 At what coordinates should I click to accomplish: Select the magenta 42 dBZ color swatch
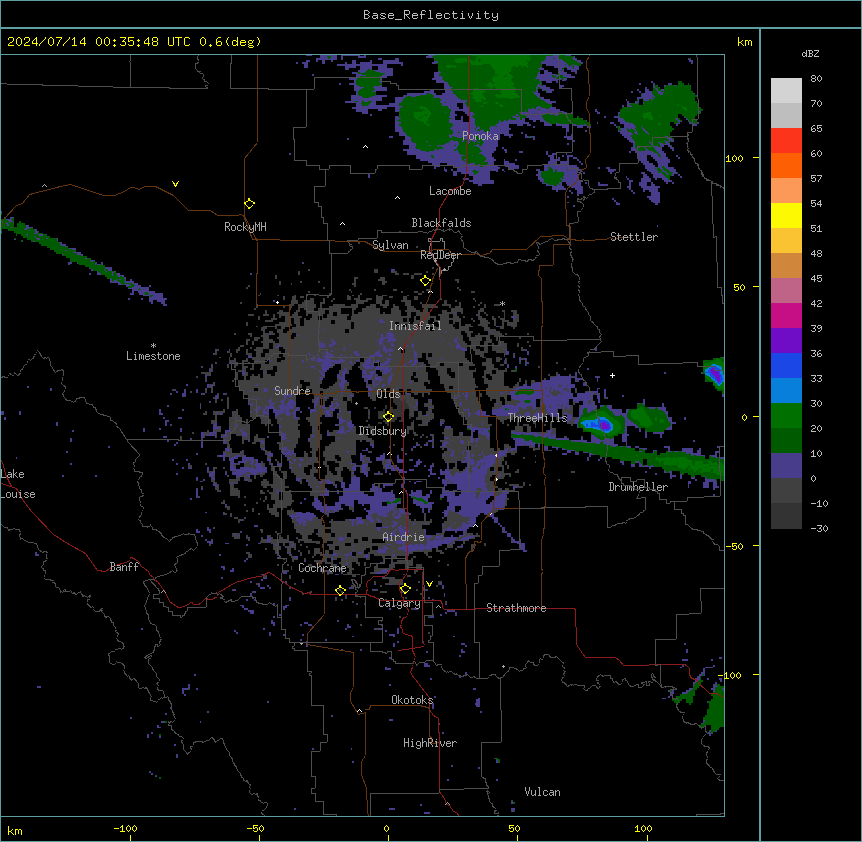pos(786,315)
